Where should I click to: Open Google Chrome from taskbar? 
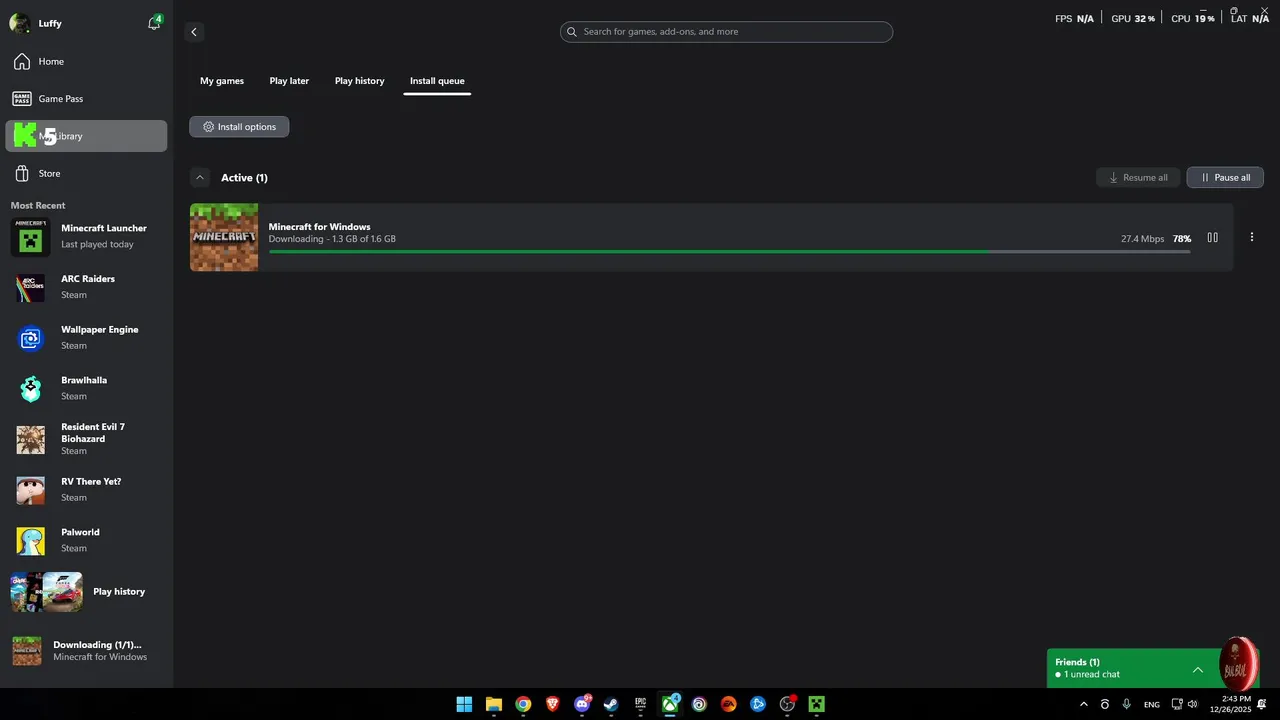coord(523,705)
